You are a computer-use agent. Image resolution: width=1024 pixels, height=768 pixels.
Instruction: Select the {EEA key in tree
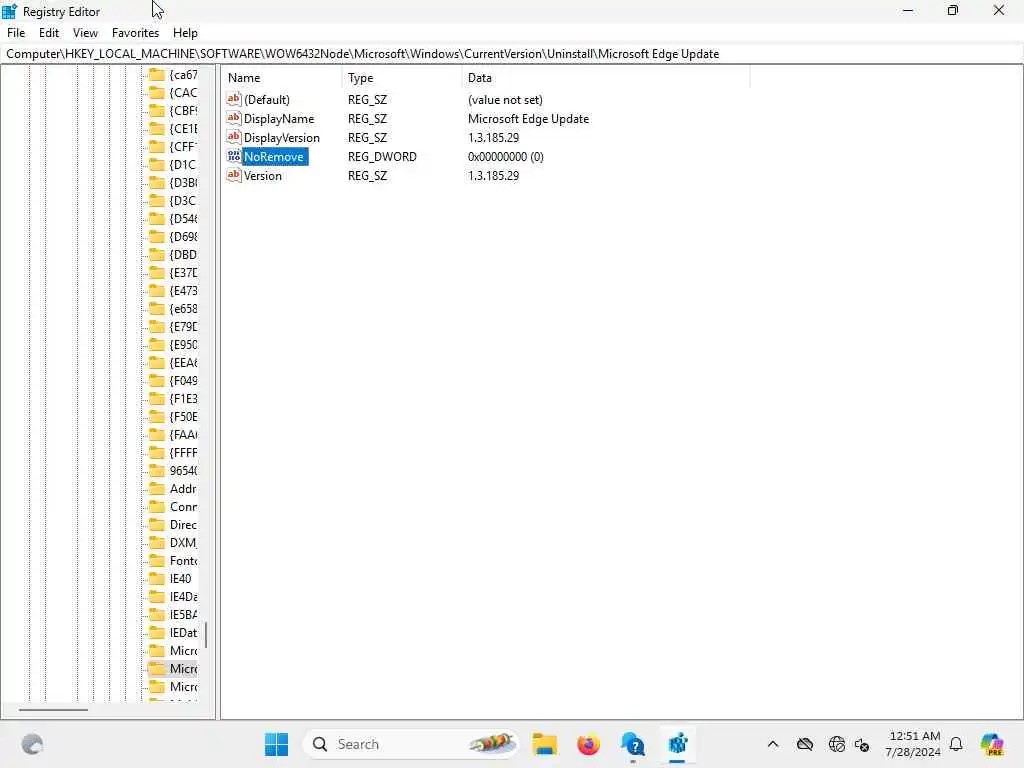click(x=183, y=362)
